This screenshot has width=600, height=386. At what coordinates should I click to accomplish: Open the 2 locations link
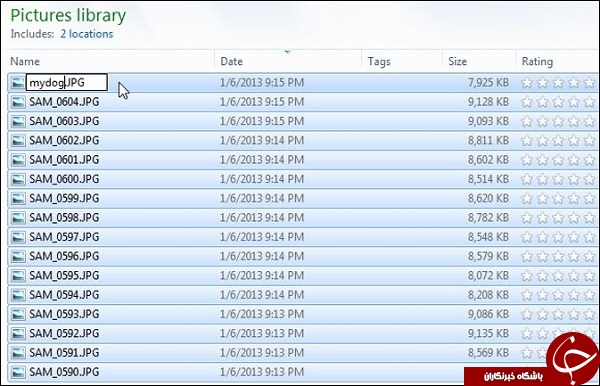87,34
